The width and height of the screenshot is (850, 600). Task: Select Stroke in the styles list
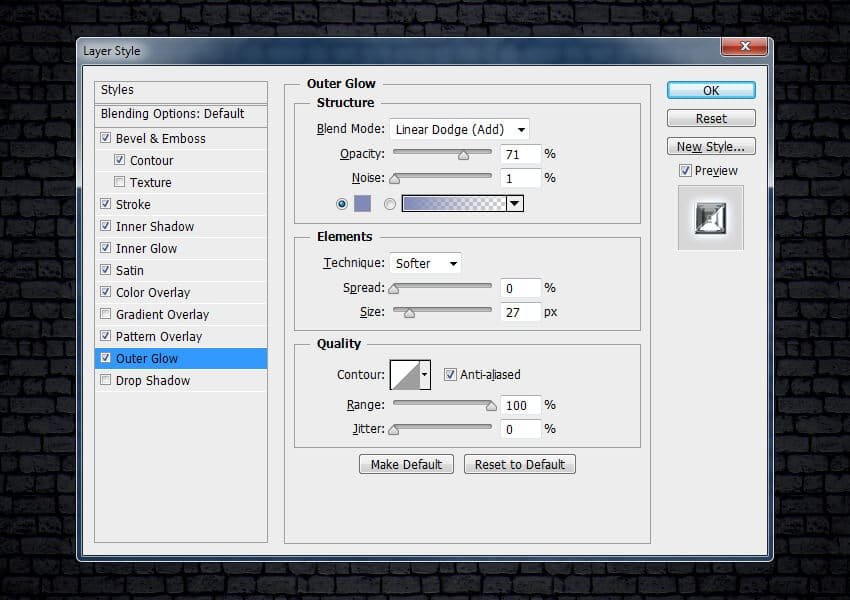point(133,205)
